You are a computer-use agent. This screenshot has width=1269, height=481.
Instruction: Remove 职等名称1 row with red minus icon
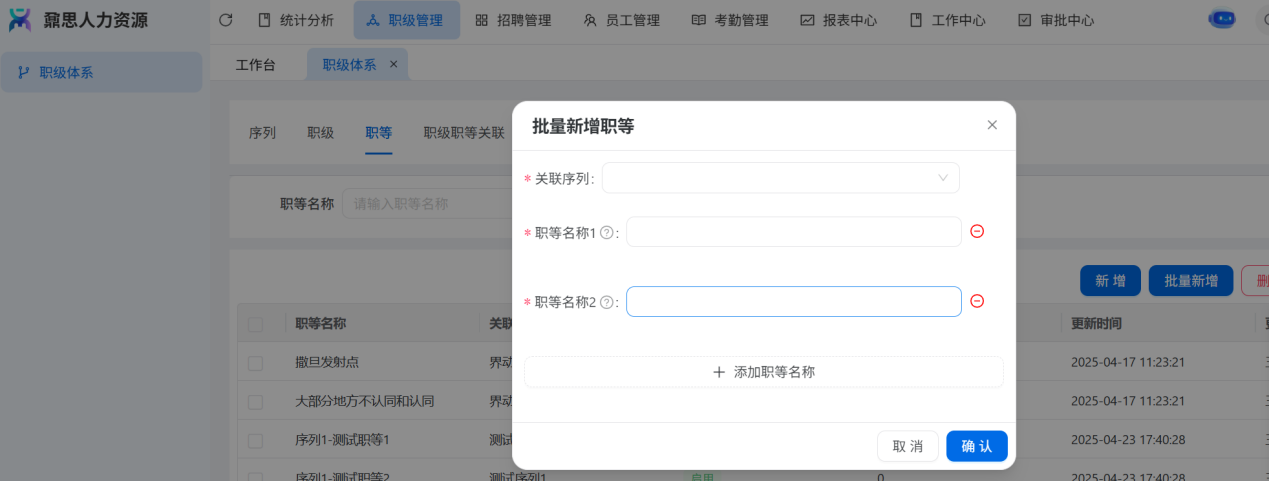click(977, 231)
